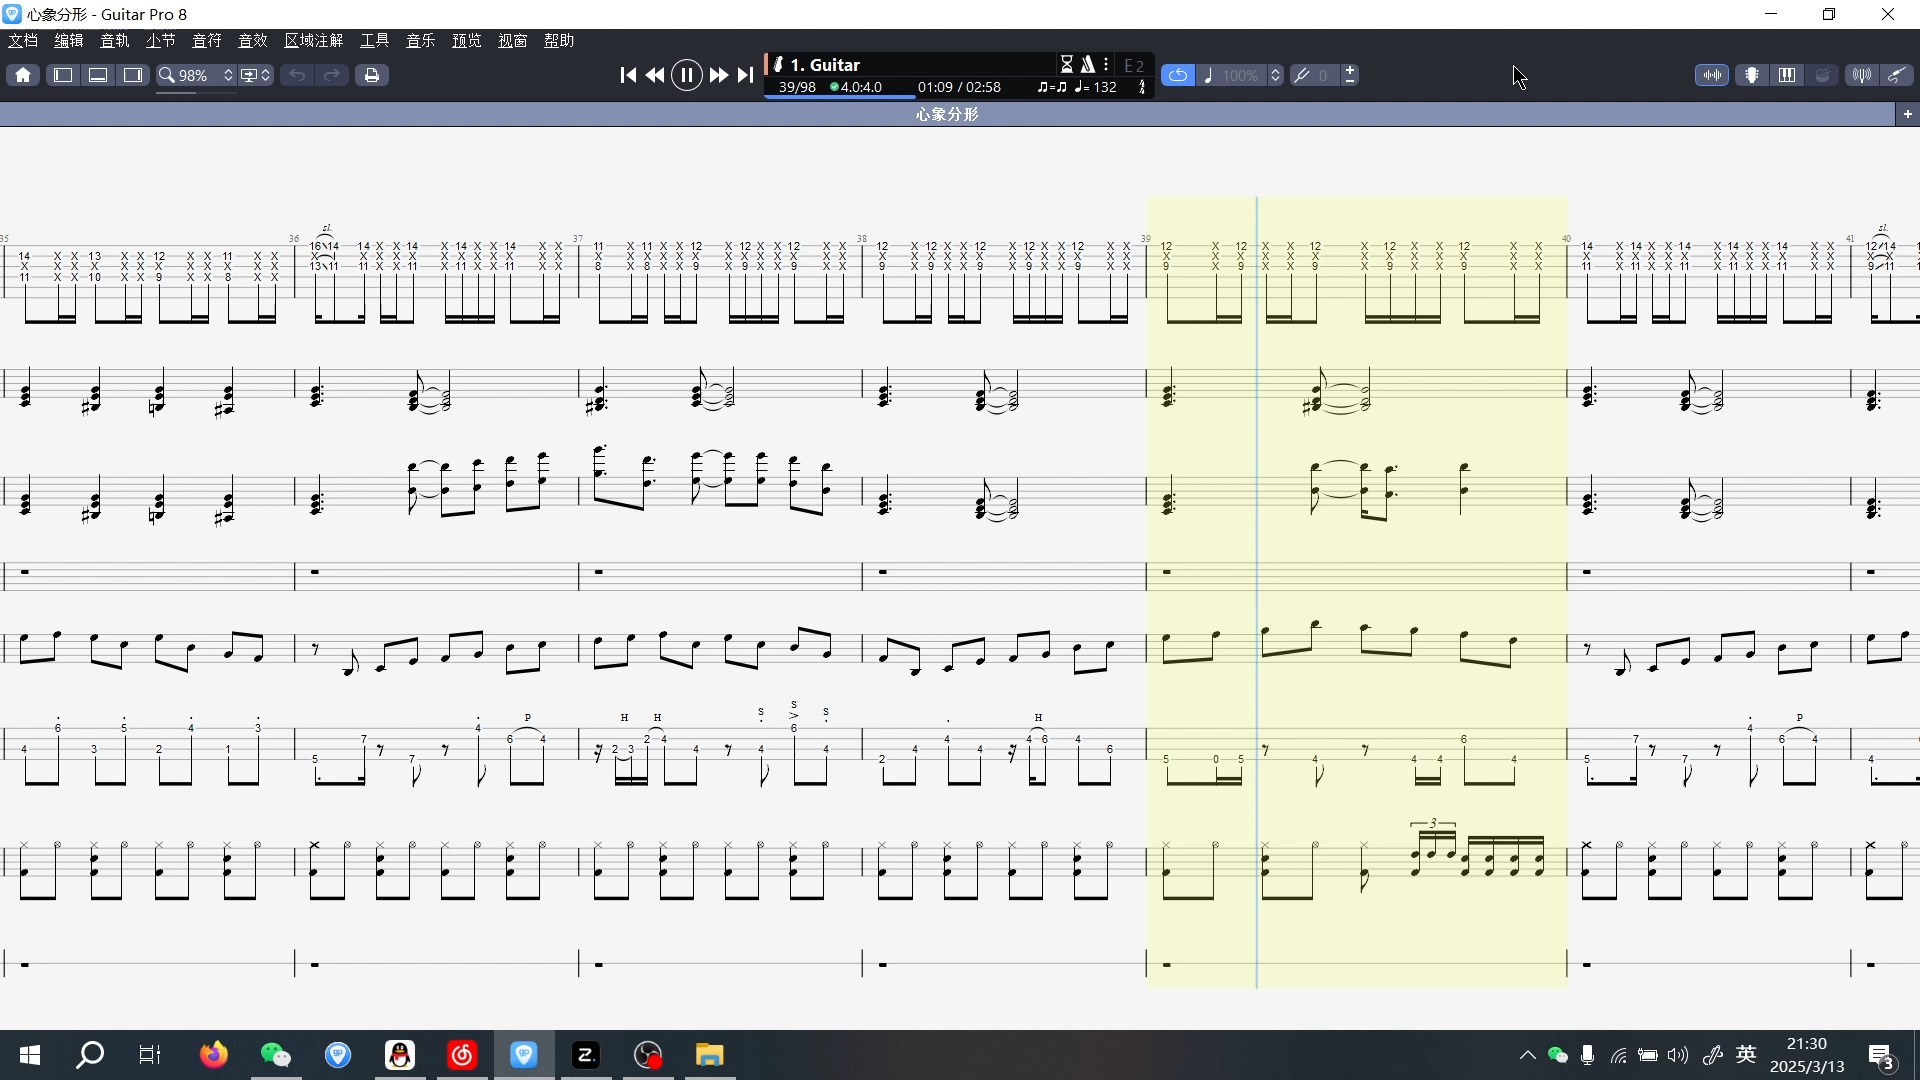Image resolution: width=1920 pixels, height=1080 pixels.
Task: Open the 帮助 menu
Action: 559,41
